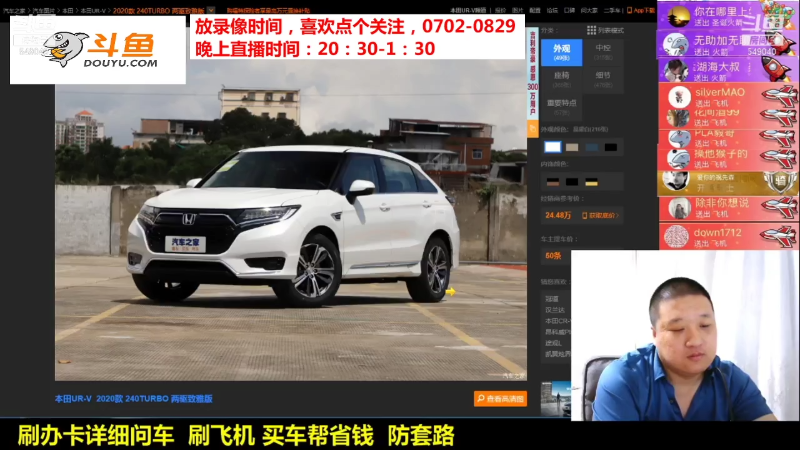Image resolution: width=800 pixels, height=450 pixels.
Task: Click down1712 user avatar
Action: 677,236
